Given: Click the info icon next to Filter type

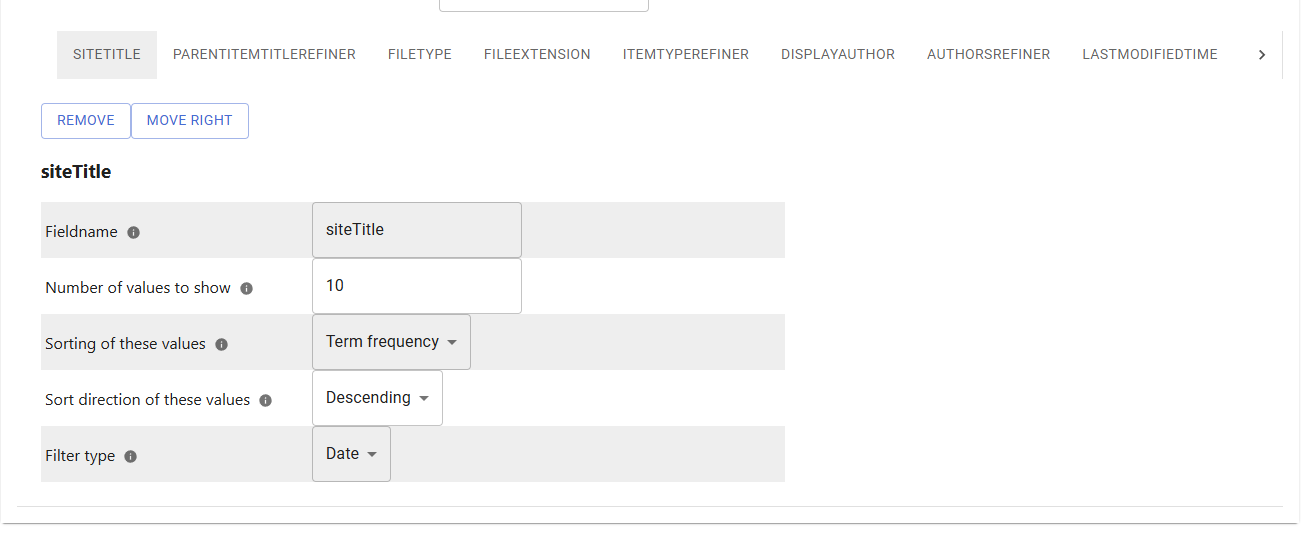Looking at the screenshot, I should click(131, 456).
